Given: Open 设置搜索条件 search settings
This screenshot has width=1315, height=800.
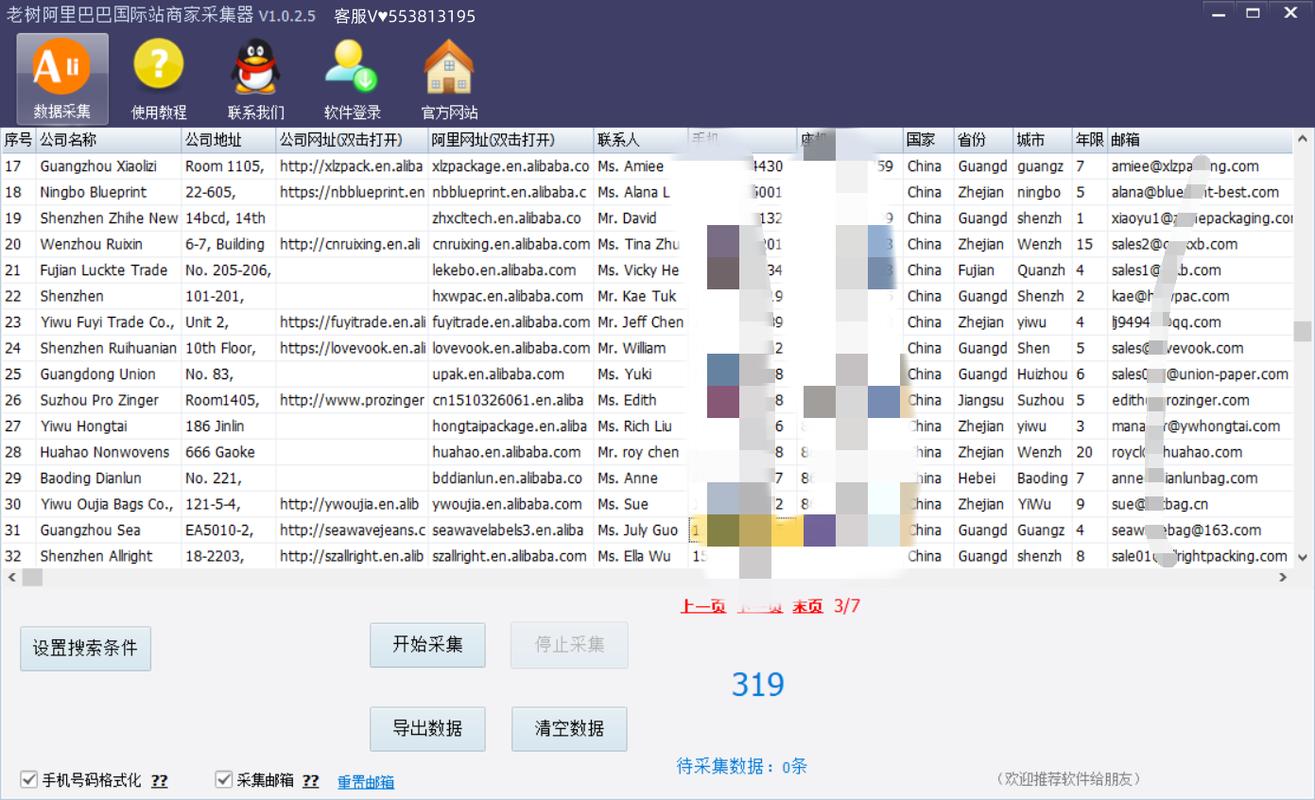Looking at the screenshot, I should click(x=85, y=649).
